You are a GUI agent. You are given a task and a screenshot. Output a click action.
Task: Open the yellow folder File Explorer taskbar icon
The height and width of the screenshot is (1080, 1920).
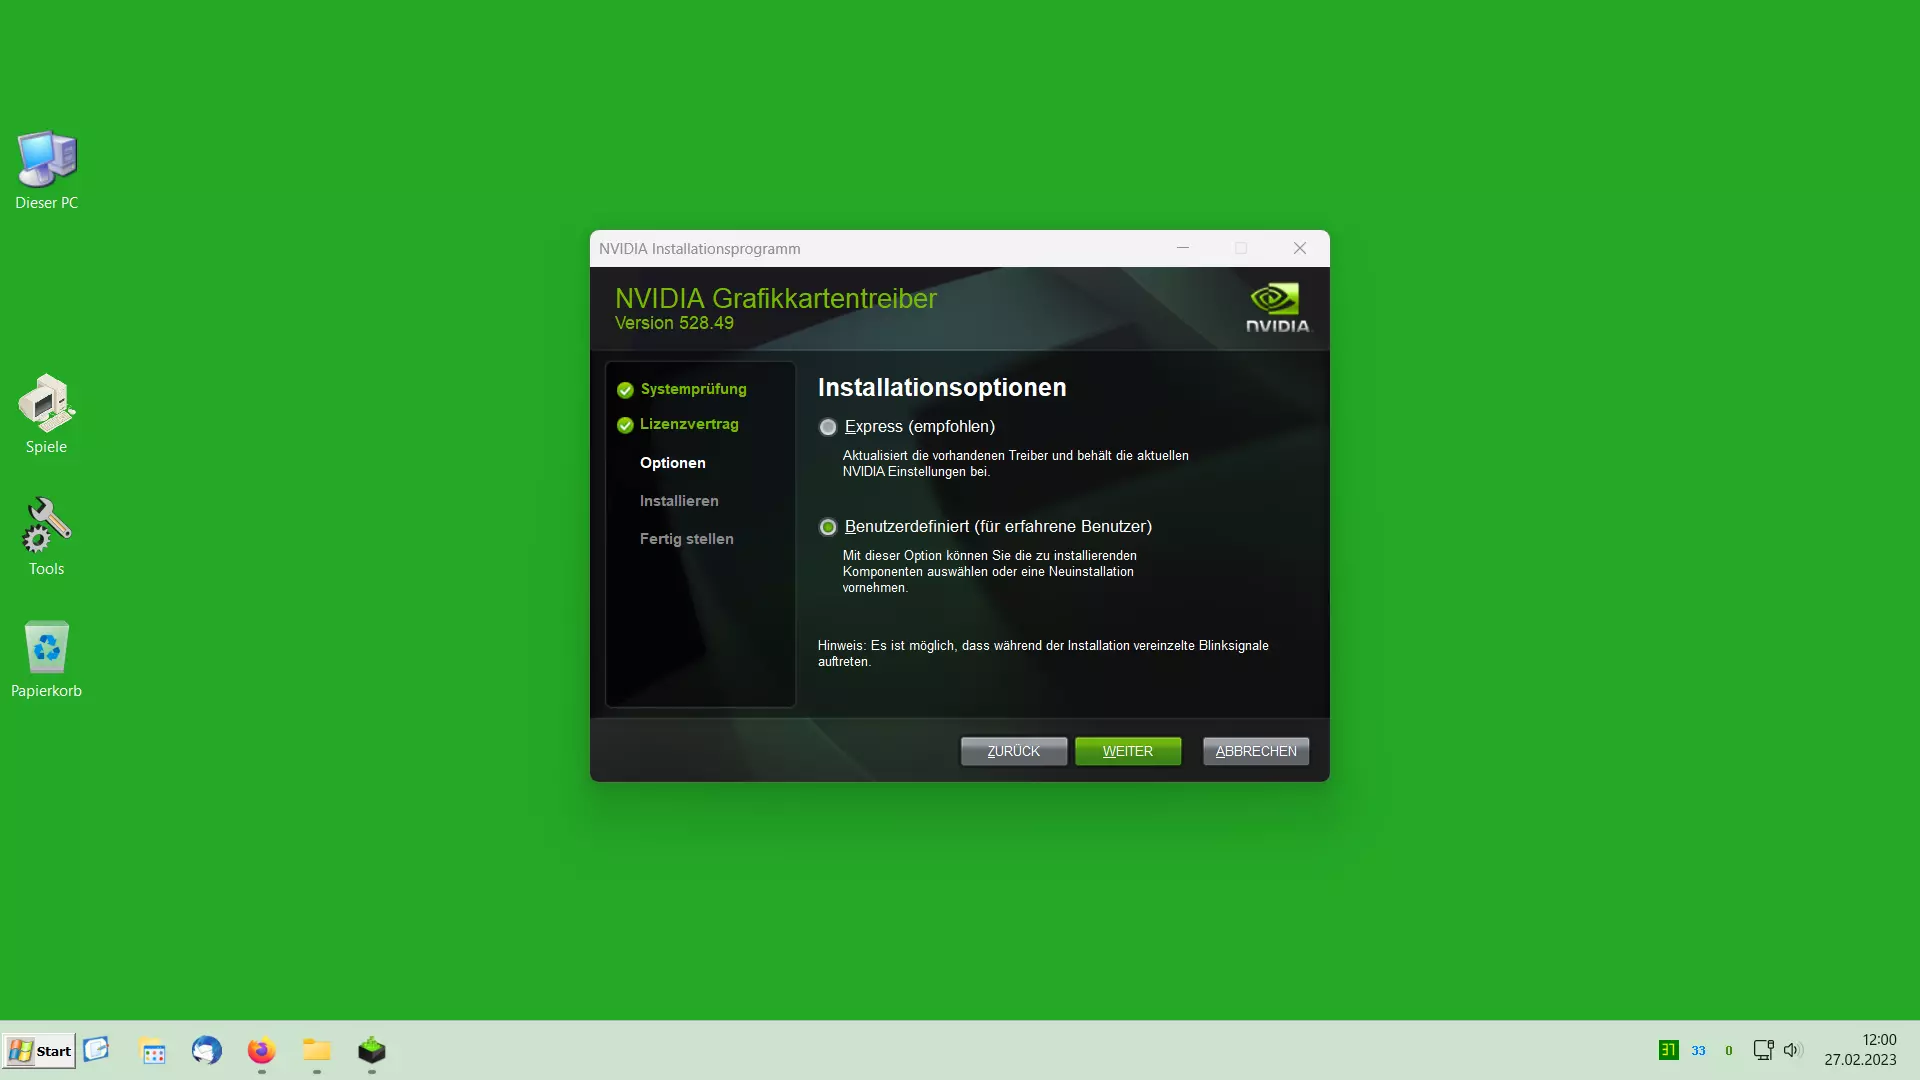pyautogui.click(x=317, y=1050)
